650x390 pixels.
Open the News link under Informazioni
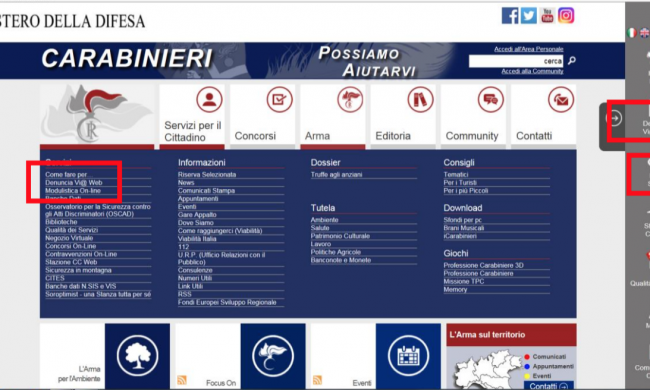click(x=186, y=182)
